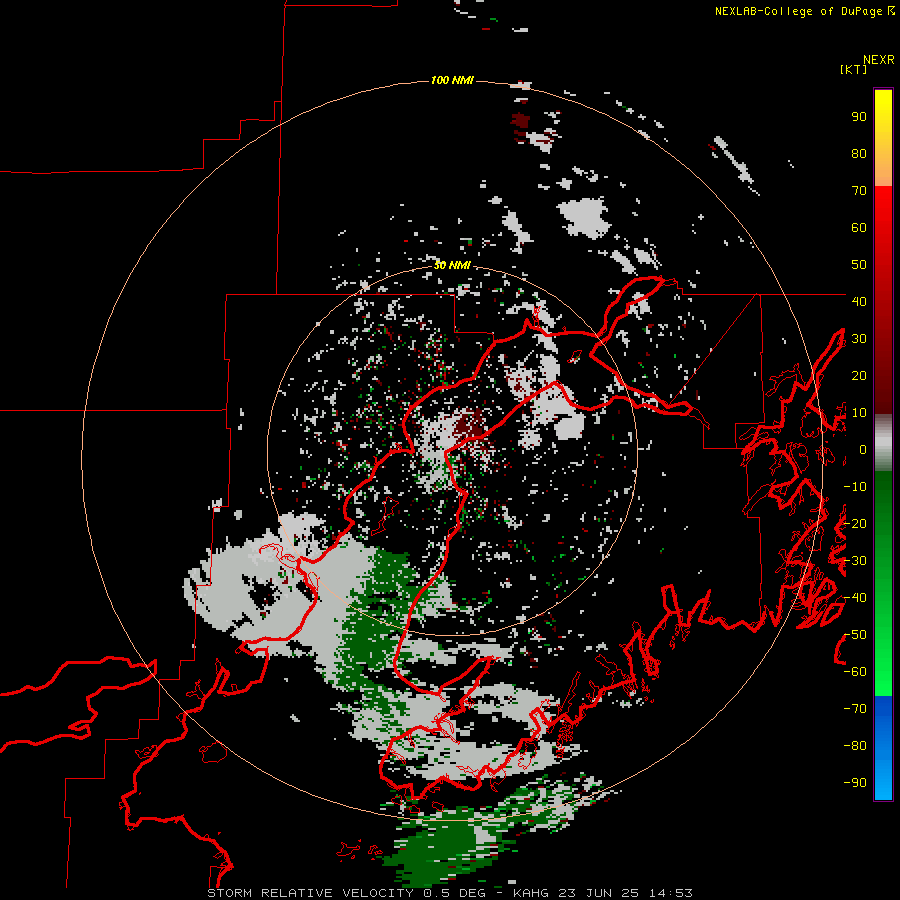Viewport: 900px width, 900px height.
Task: Select the 100 NMI range ring label
Action: 452,80
